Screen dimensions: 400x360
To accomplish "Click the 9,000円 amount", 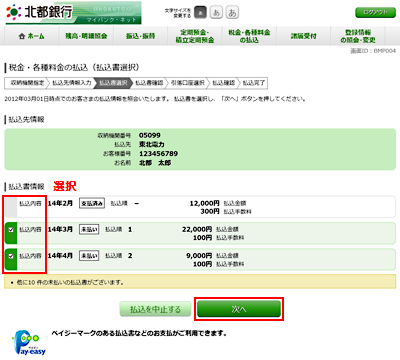I will tap(199, 256).
